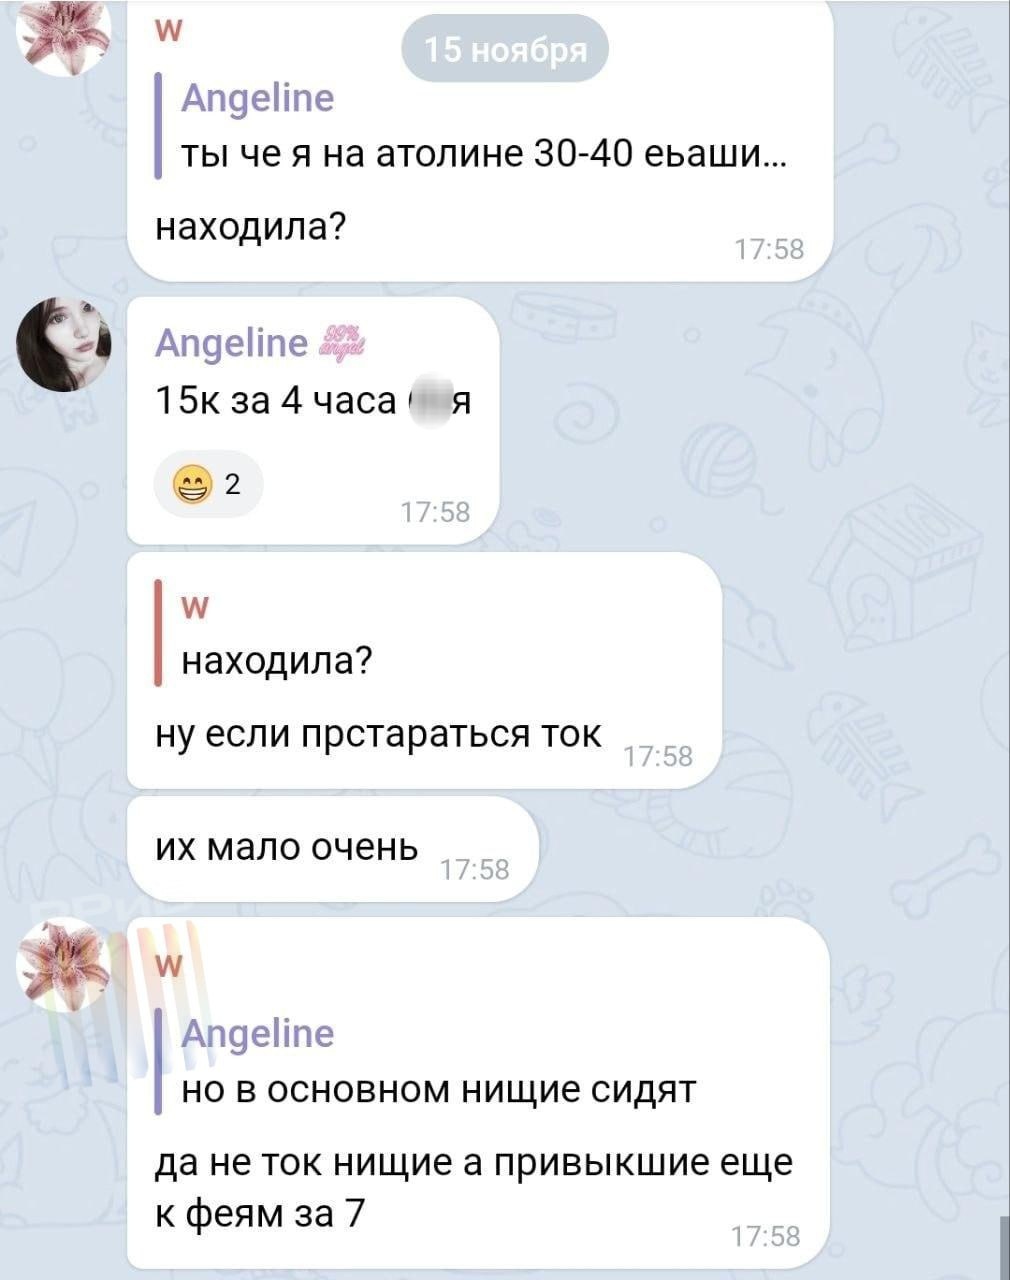This screenshot has height=1280, width=1010.
Task: Click the Angeline sender name above '15к за 4 часа'
Action: [232, 343]
